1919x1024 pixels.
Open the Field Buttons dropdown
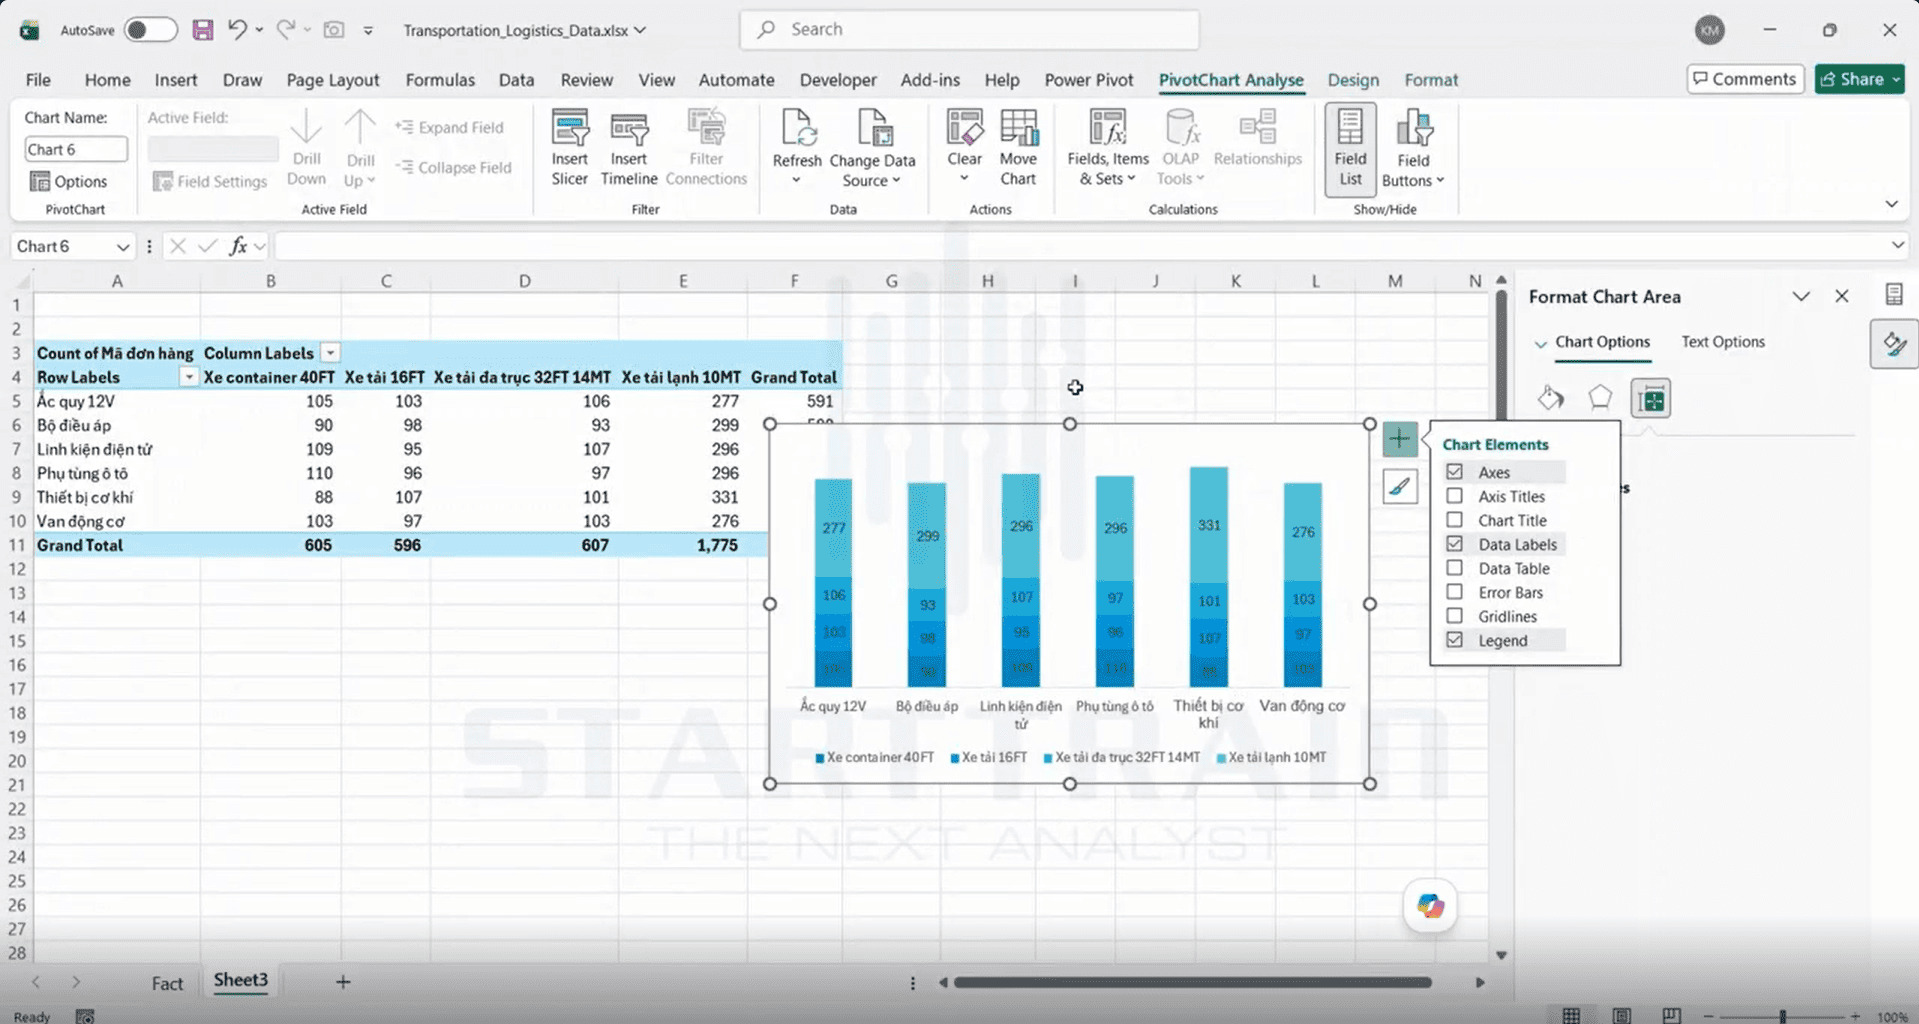pos(1413,148)
